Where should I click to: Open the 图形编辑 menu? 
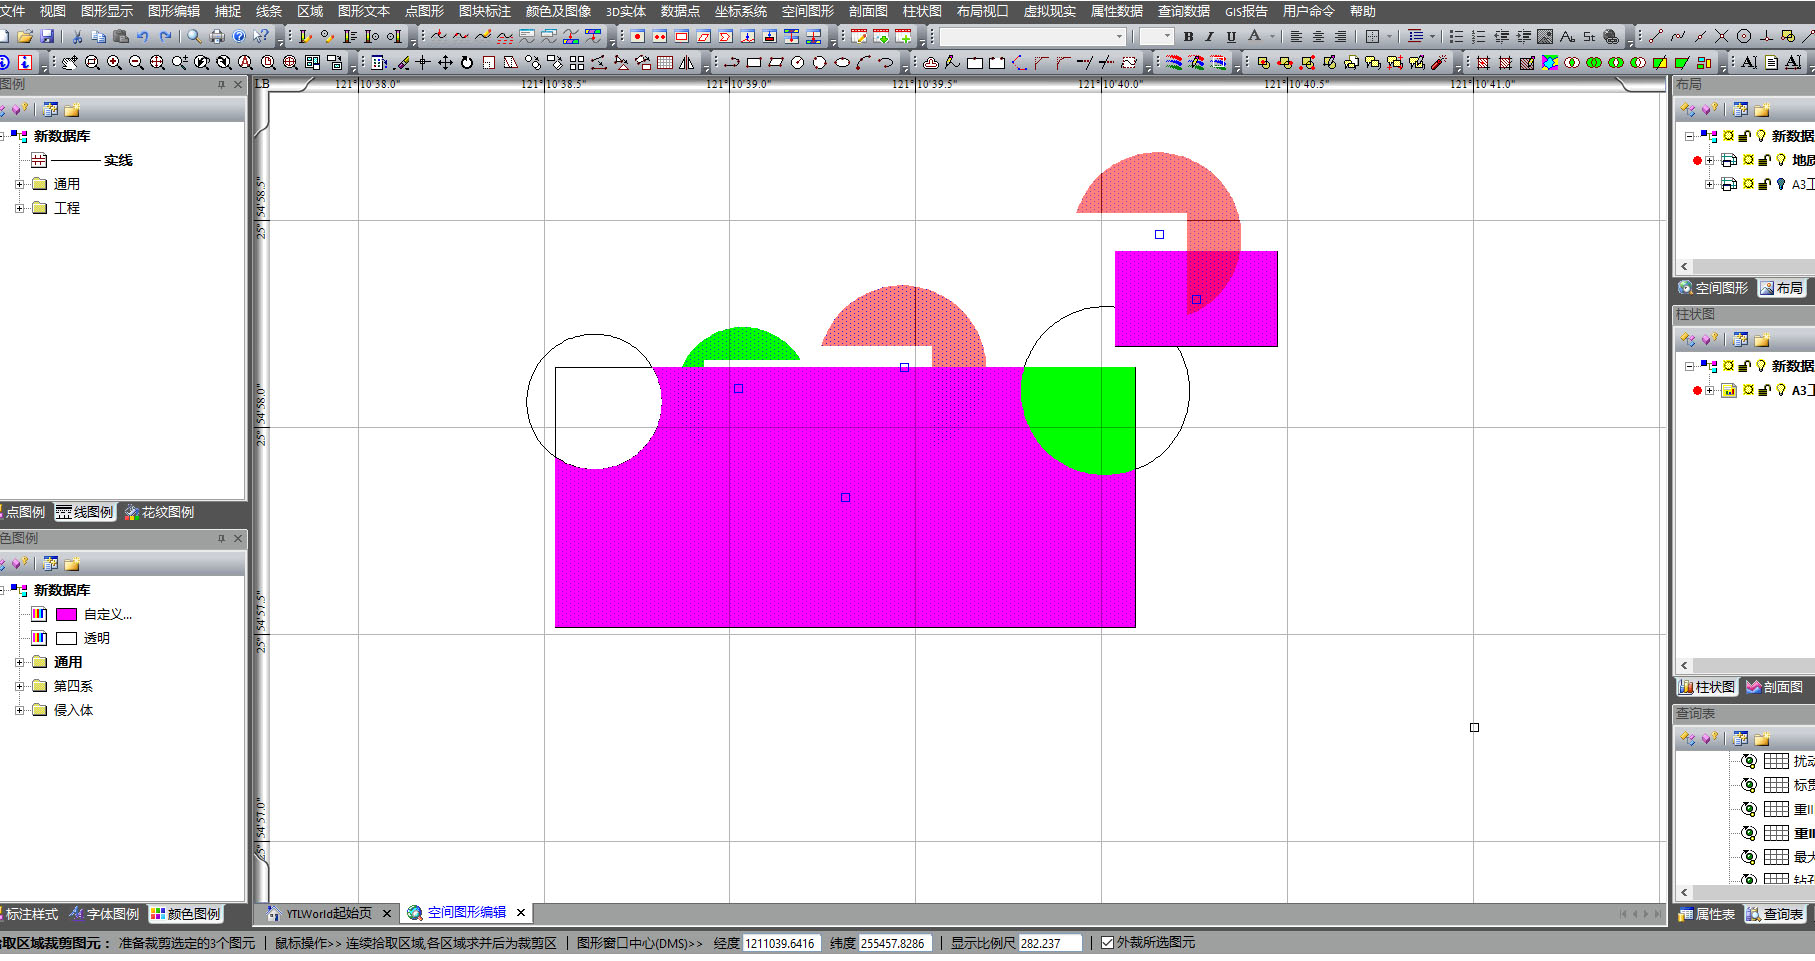tap(174, 11)
